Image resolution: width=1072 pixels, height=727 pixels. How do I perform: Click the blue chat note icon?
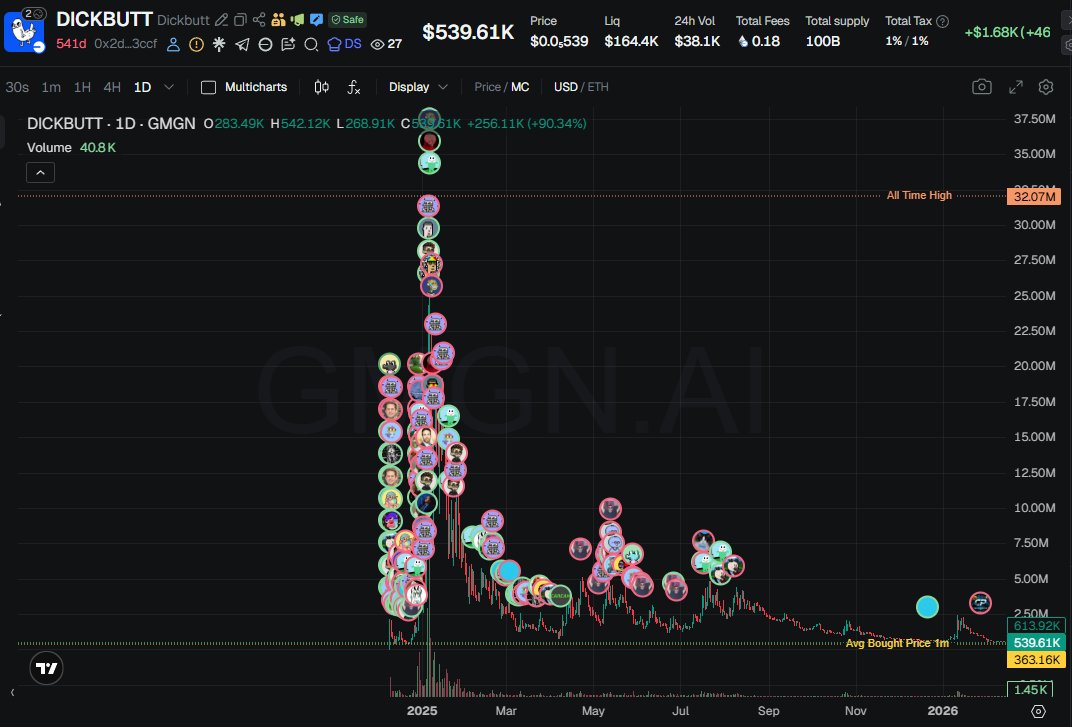(316, 20)
